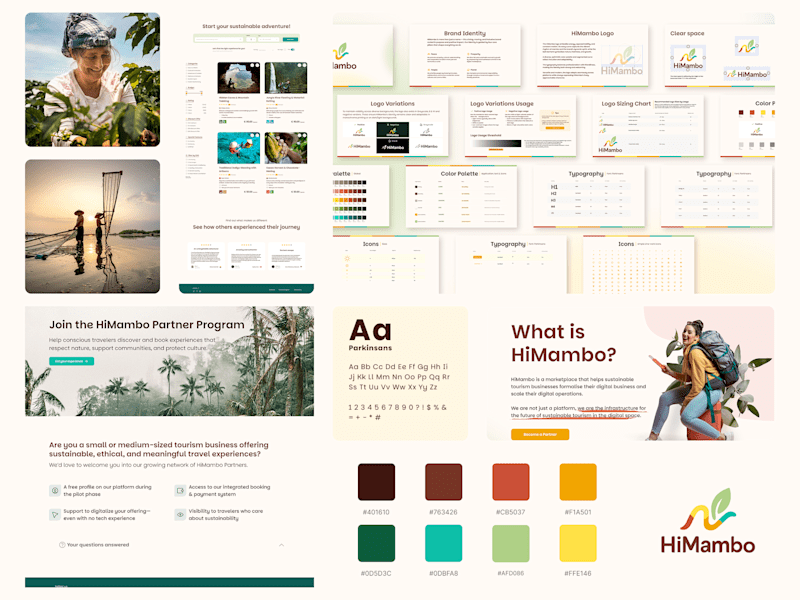Click the underlined 'we are the infrastructure' text
800x600 pixels.
tap(608, 408)
